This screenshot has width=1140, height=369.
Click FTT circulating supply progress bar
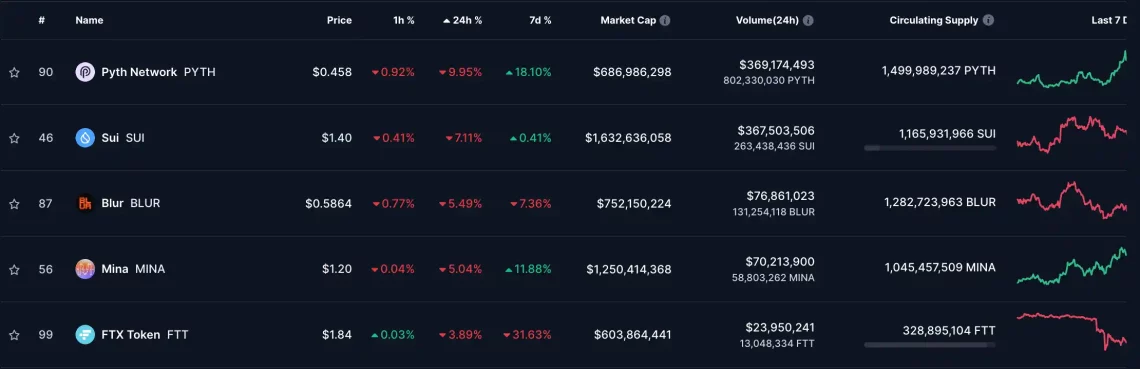[930, 345]
